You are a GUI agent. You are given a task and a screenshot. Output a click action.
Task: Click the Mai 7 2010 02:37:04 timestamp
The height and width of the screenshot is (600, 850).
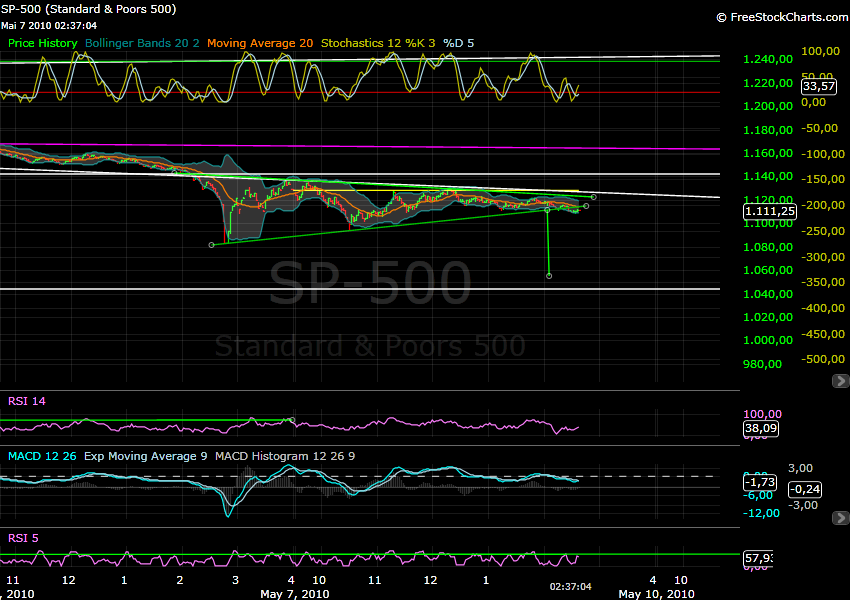point(49,25)
